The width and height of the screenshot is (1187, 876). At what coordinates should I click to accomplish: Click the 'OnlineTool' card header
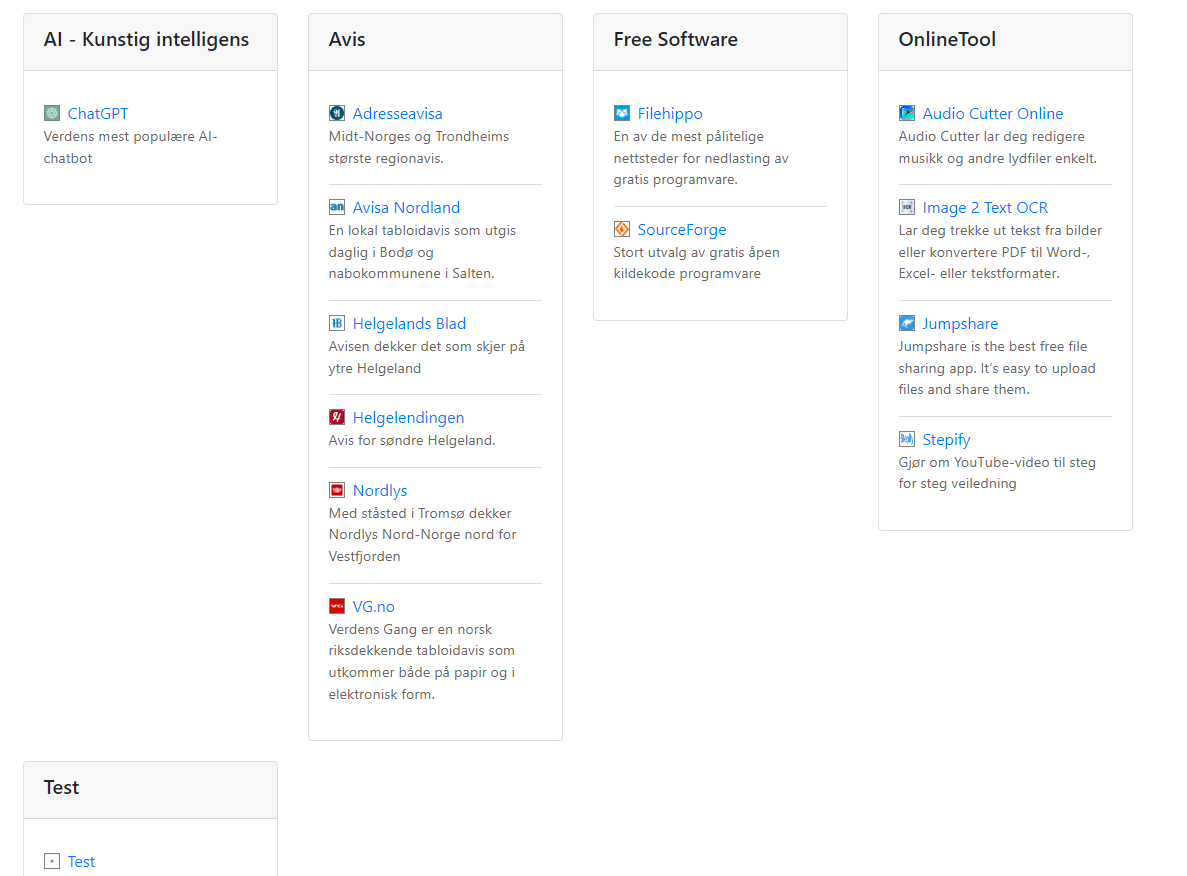1005,42
